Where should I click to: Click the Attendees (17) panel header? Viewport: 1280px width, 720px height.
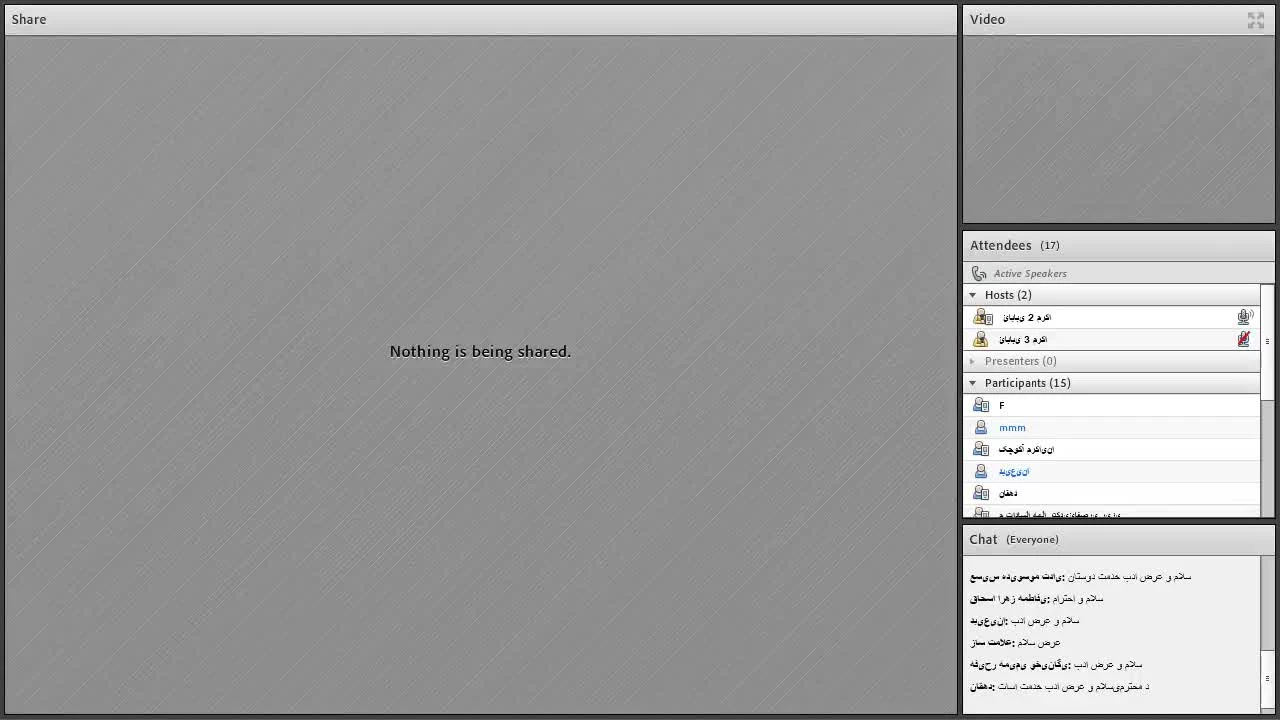pos(1014,245)
